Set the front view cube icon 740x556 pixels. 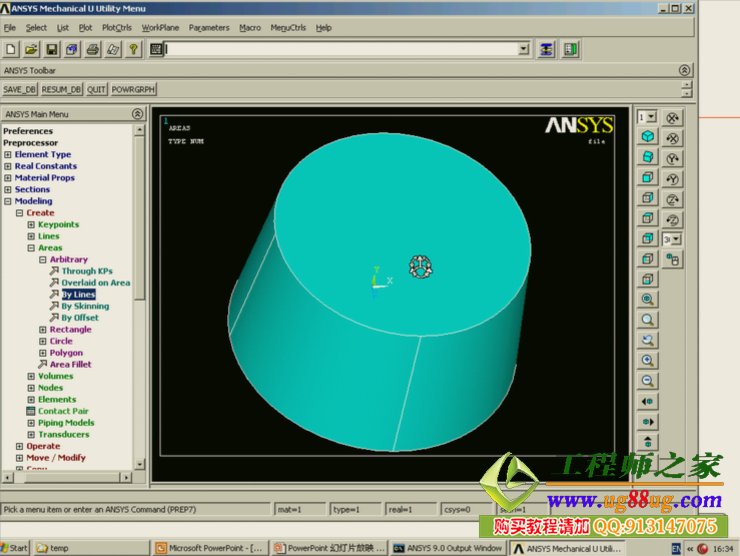pos(648,177)
